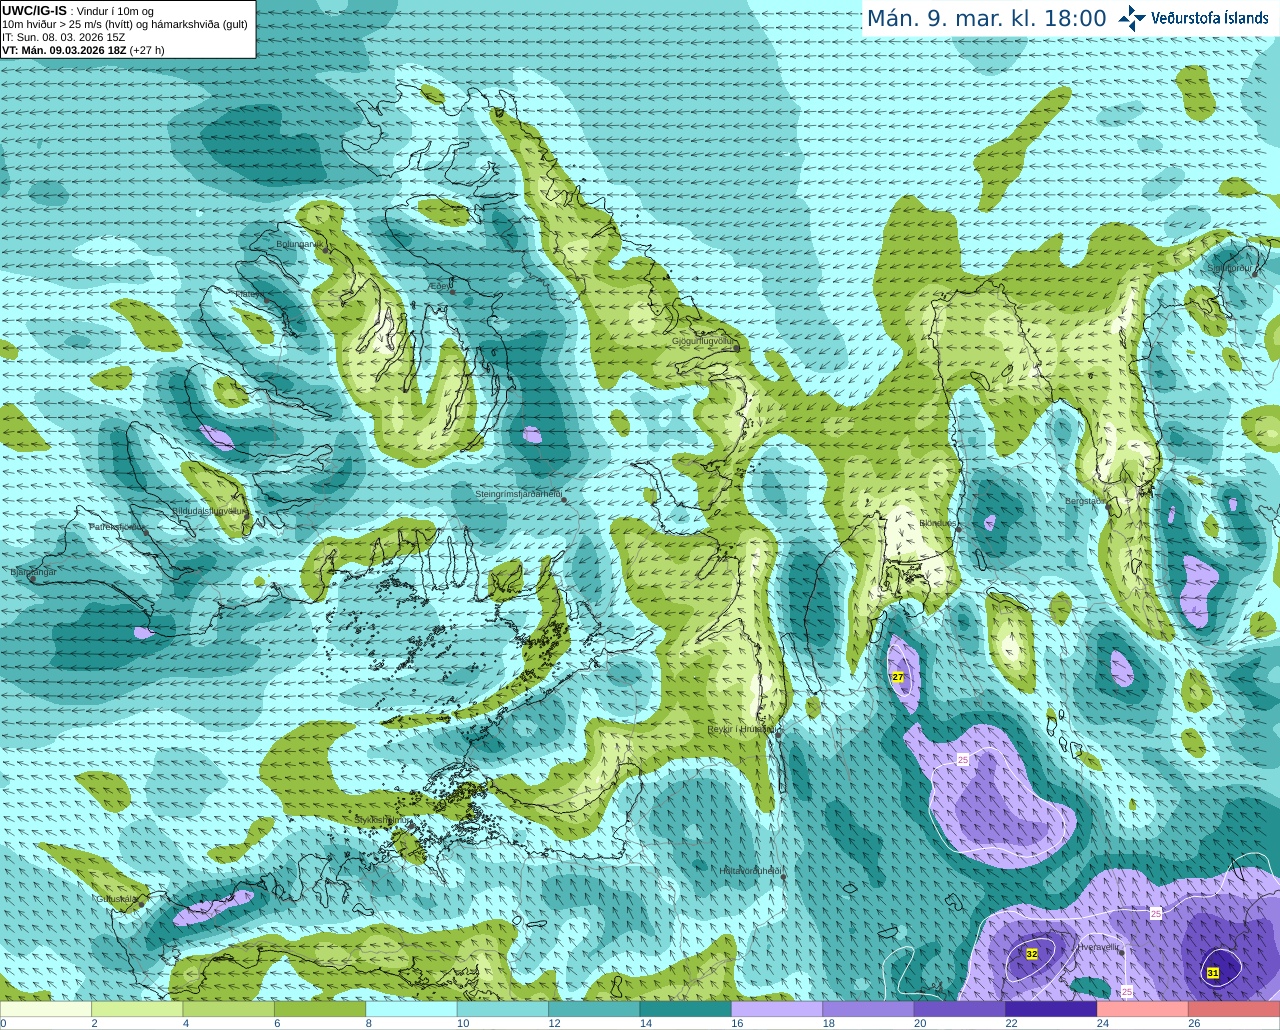This screenshot has width=1280, height=1030.
Task: Click the yellow 27 gust marker
Action: [898, 677]
